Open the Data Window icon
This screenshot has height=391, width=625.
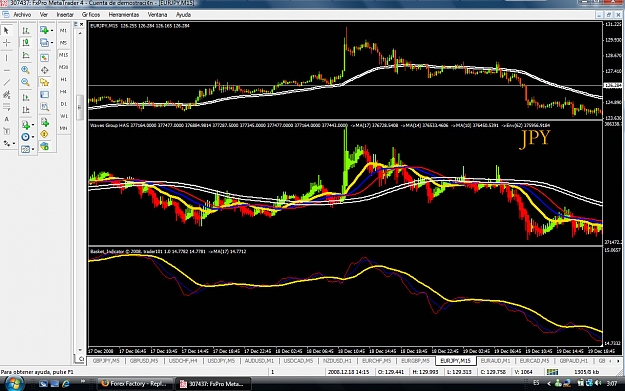coord(45,70)
